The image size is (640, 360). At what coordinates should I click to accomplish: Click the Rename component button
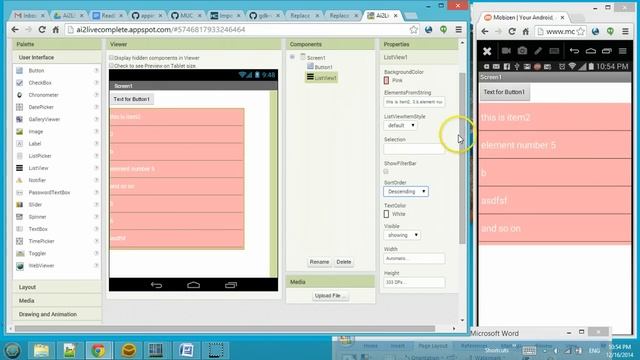(319, 262)
